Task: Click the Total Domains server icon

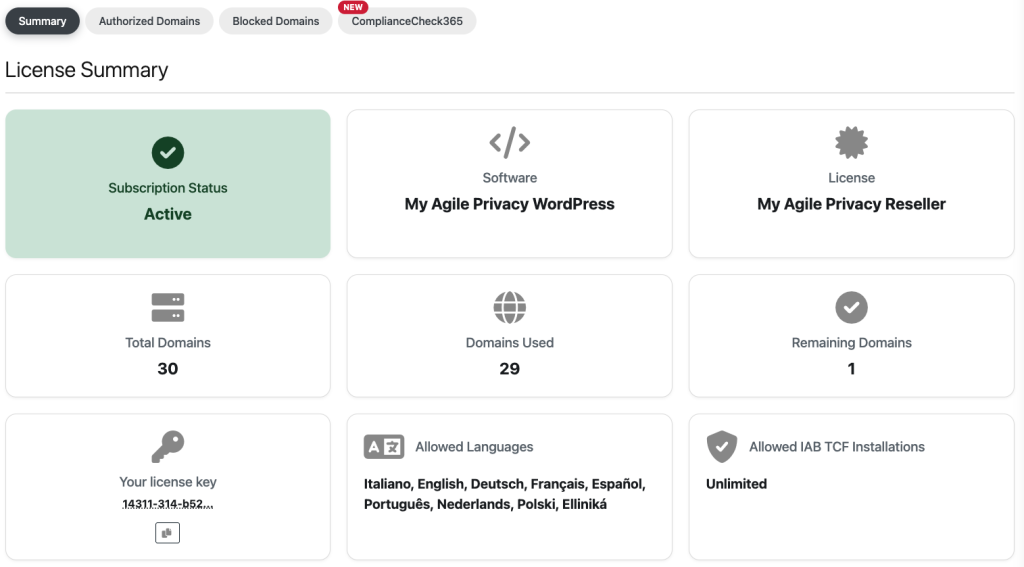Action: 168,308
